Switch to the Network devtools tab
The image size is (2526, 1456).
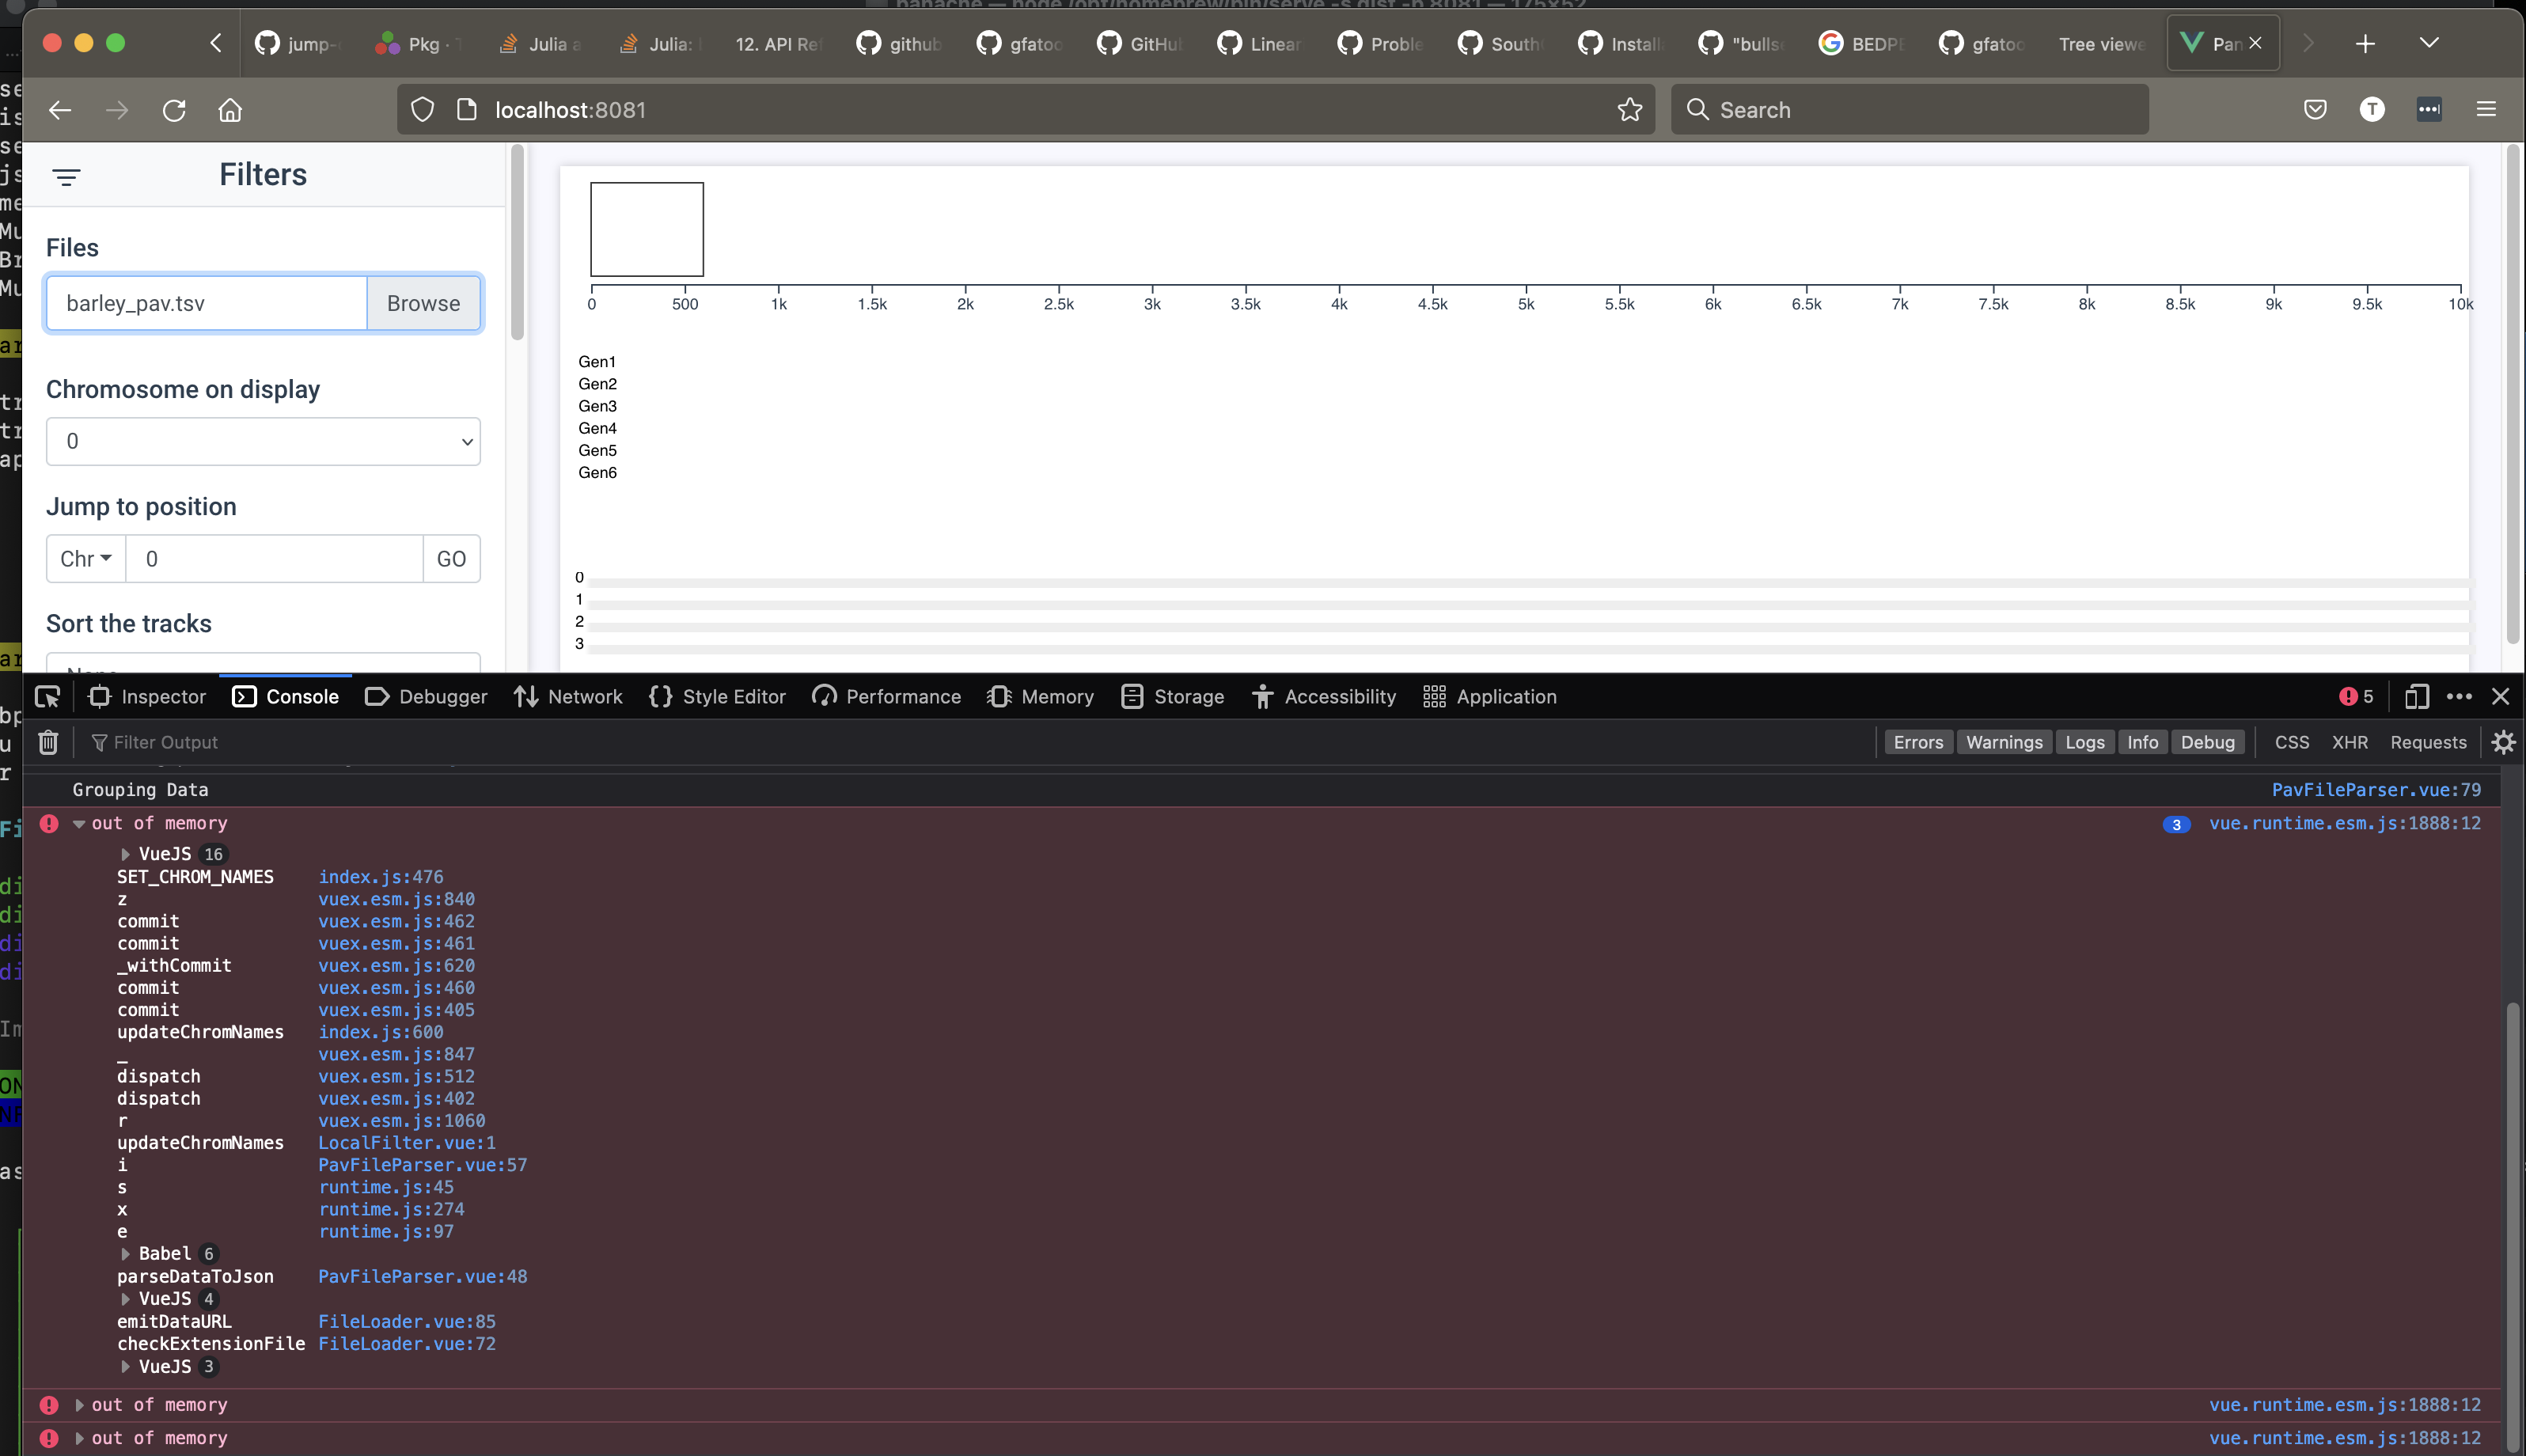point(568,697)
